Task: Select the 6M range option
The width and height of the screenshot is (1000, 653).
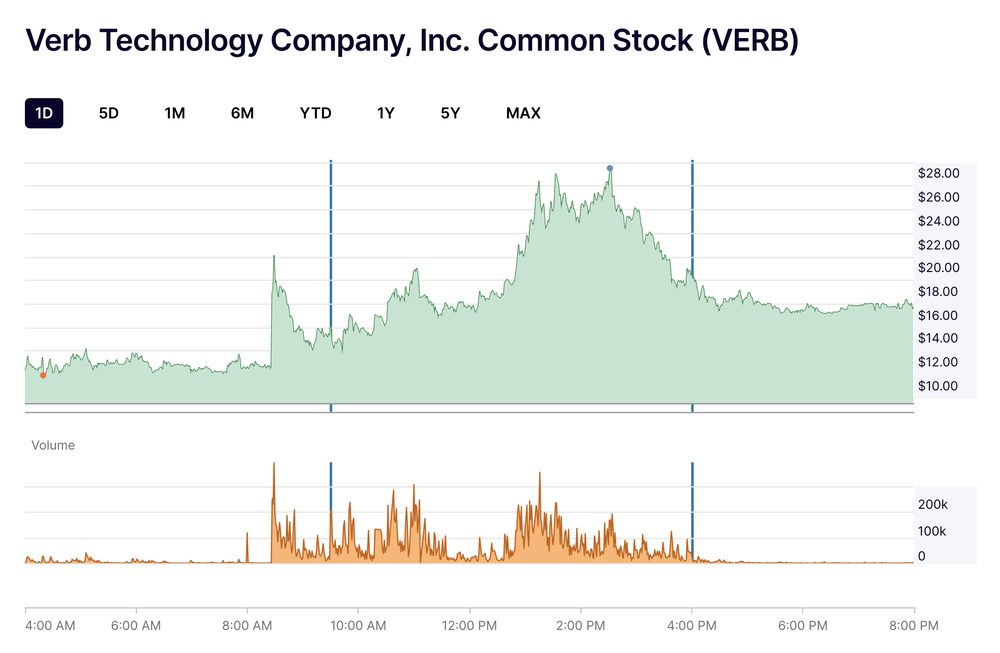Action: point(240,113)
